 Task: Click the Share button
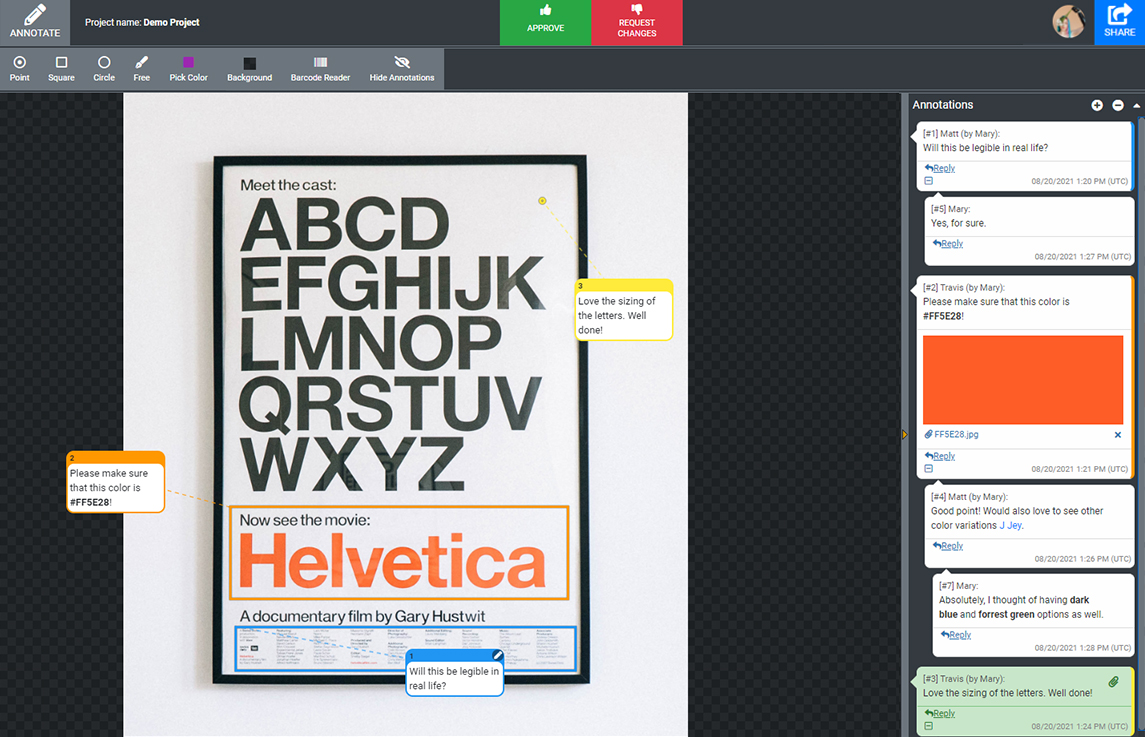tap(1119, 22)
